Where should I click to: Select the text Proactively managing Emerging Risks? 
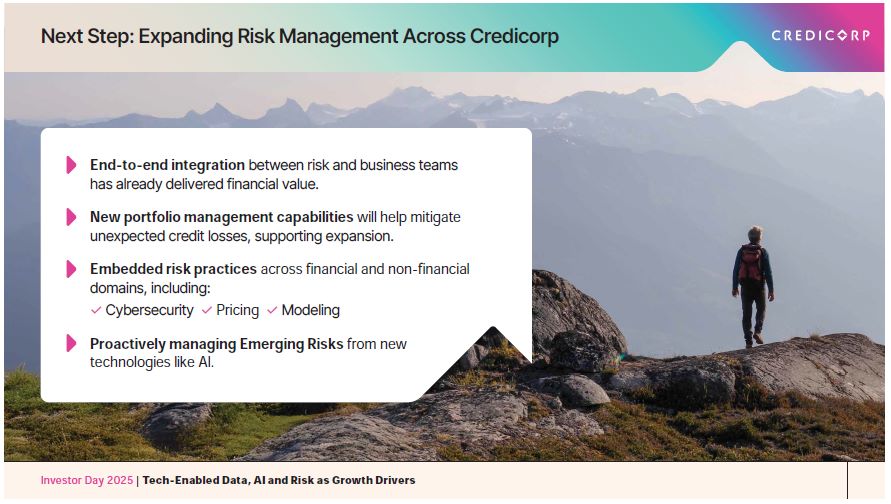(x=216, y=344)
